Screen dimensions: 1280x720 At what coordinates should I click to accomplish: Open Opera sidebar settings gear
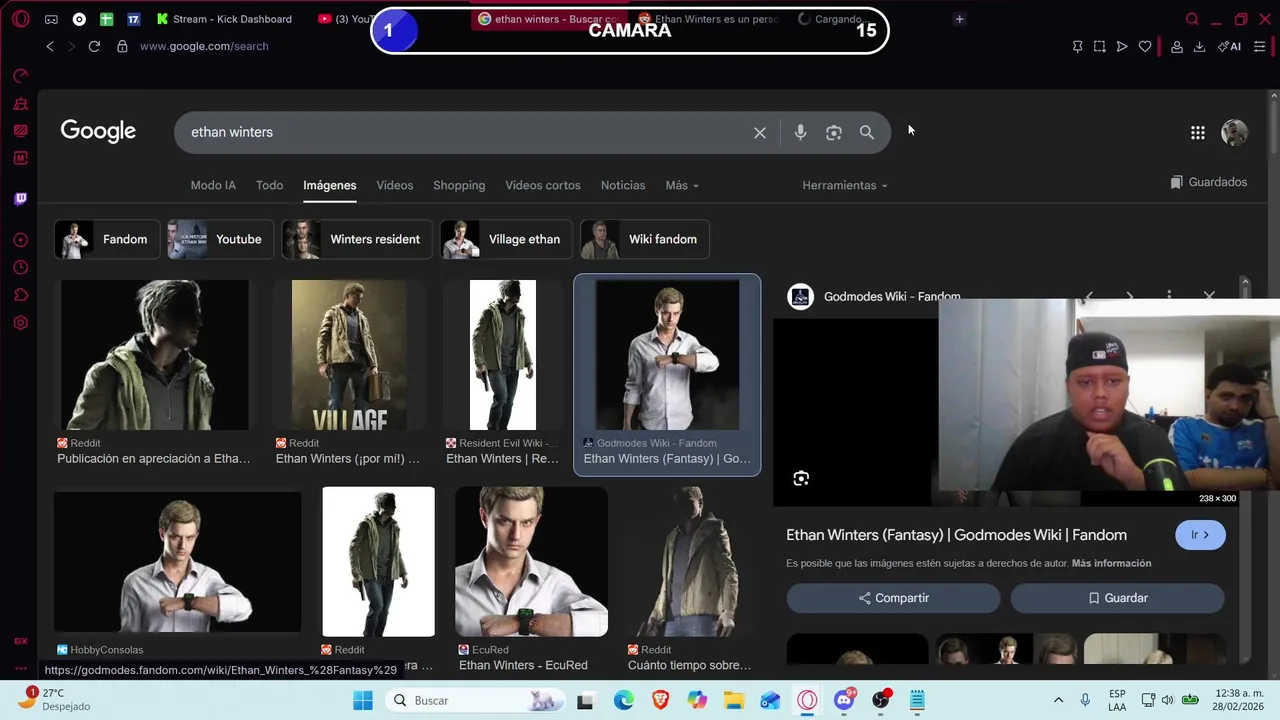[x=21, y=323]
